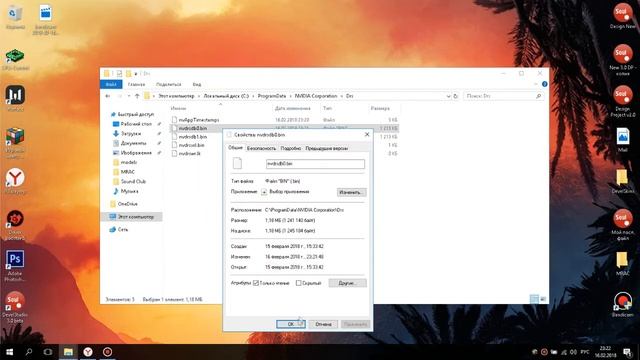Click the Change (Изменить...) button
The image size is (640, 360).
(351, 192)
